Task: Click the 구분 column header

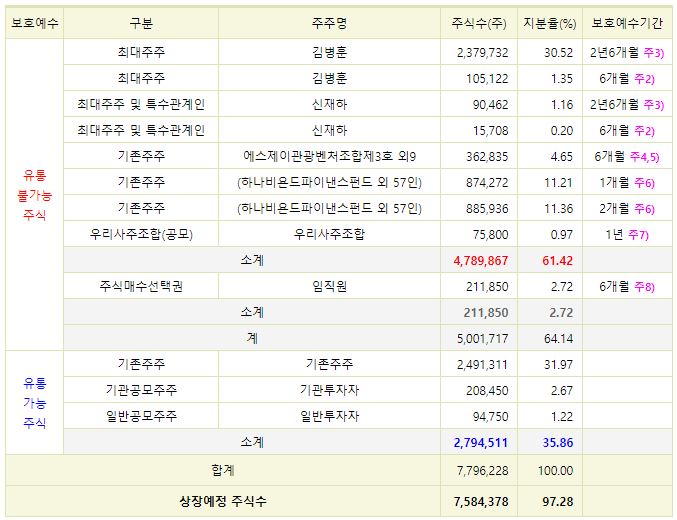Action: click(141, 23)
